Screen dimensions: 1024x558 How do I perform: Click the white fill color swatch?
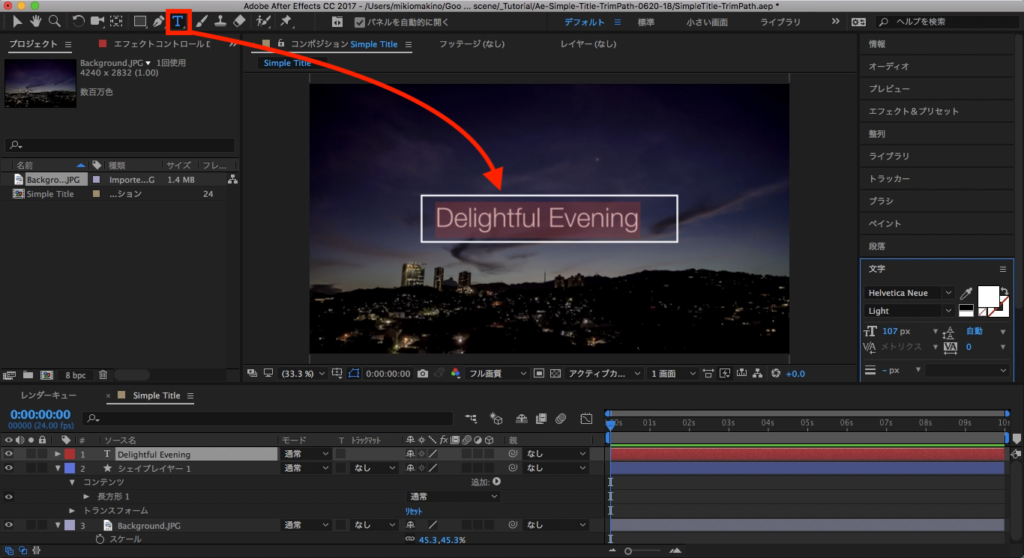coord(988,296)
